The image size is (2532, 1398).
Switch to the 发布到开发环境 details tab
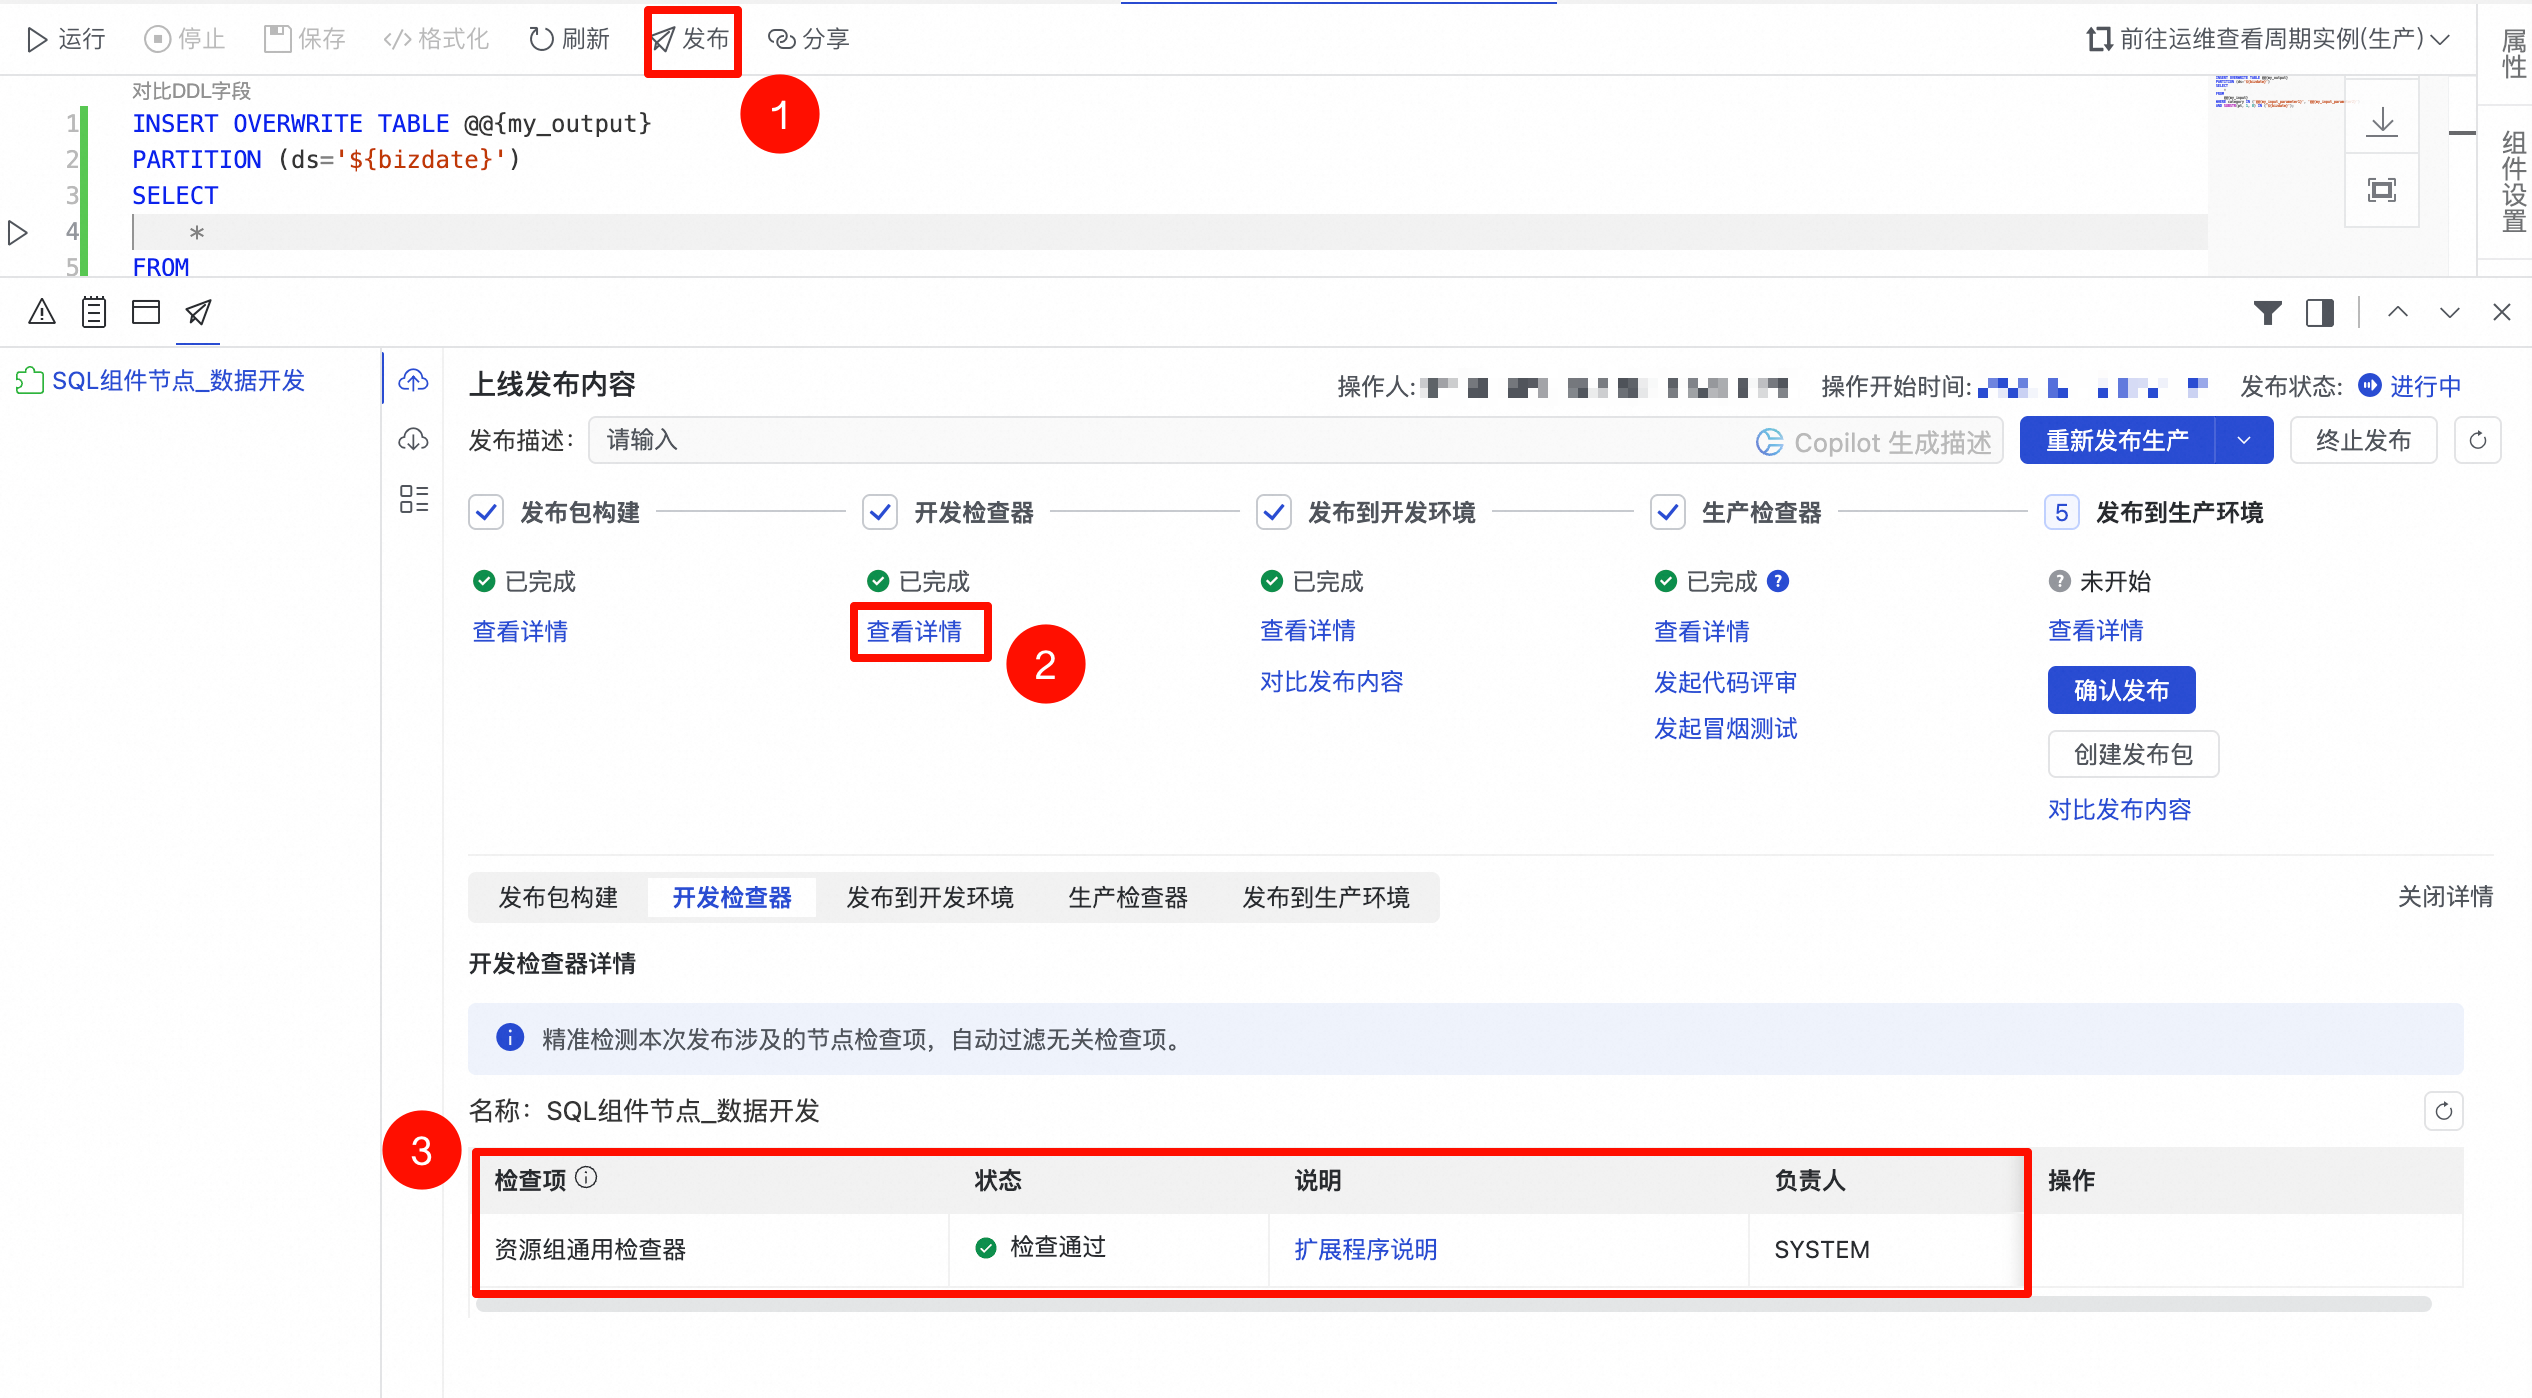[x=929, y=897]
